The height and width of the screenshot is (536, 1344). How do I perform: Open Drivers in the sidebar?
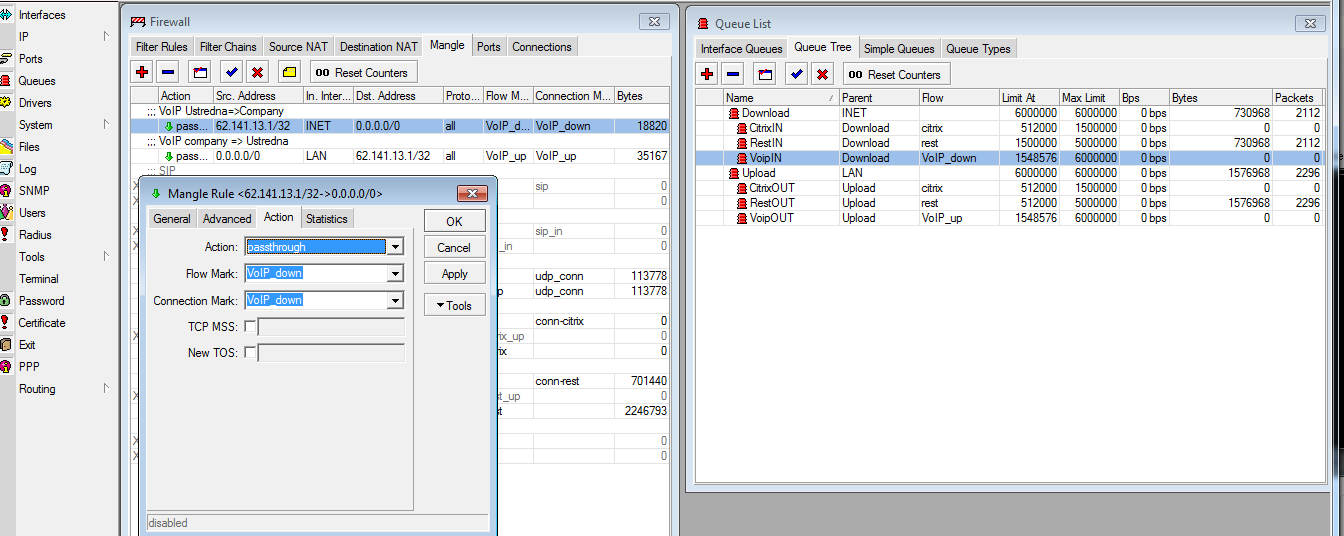point(35,103)
